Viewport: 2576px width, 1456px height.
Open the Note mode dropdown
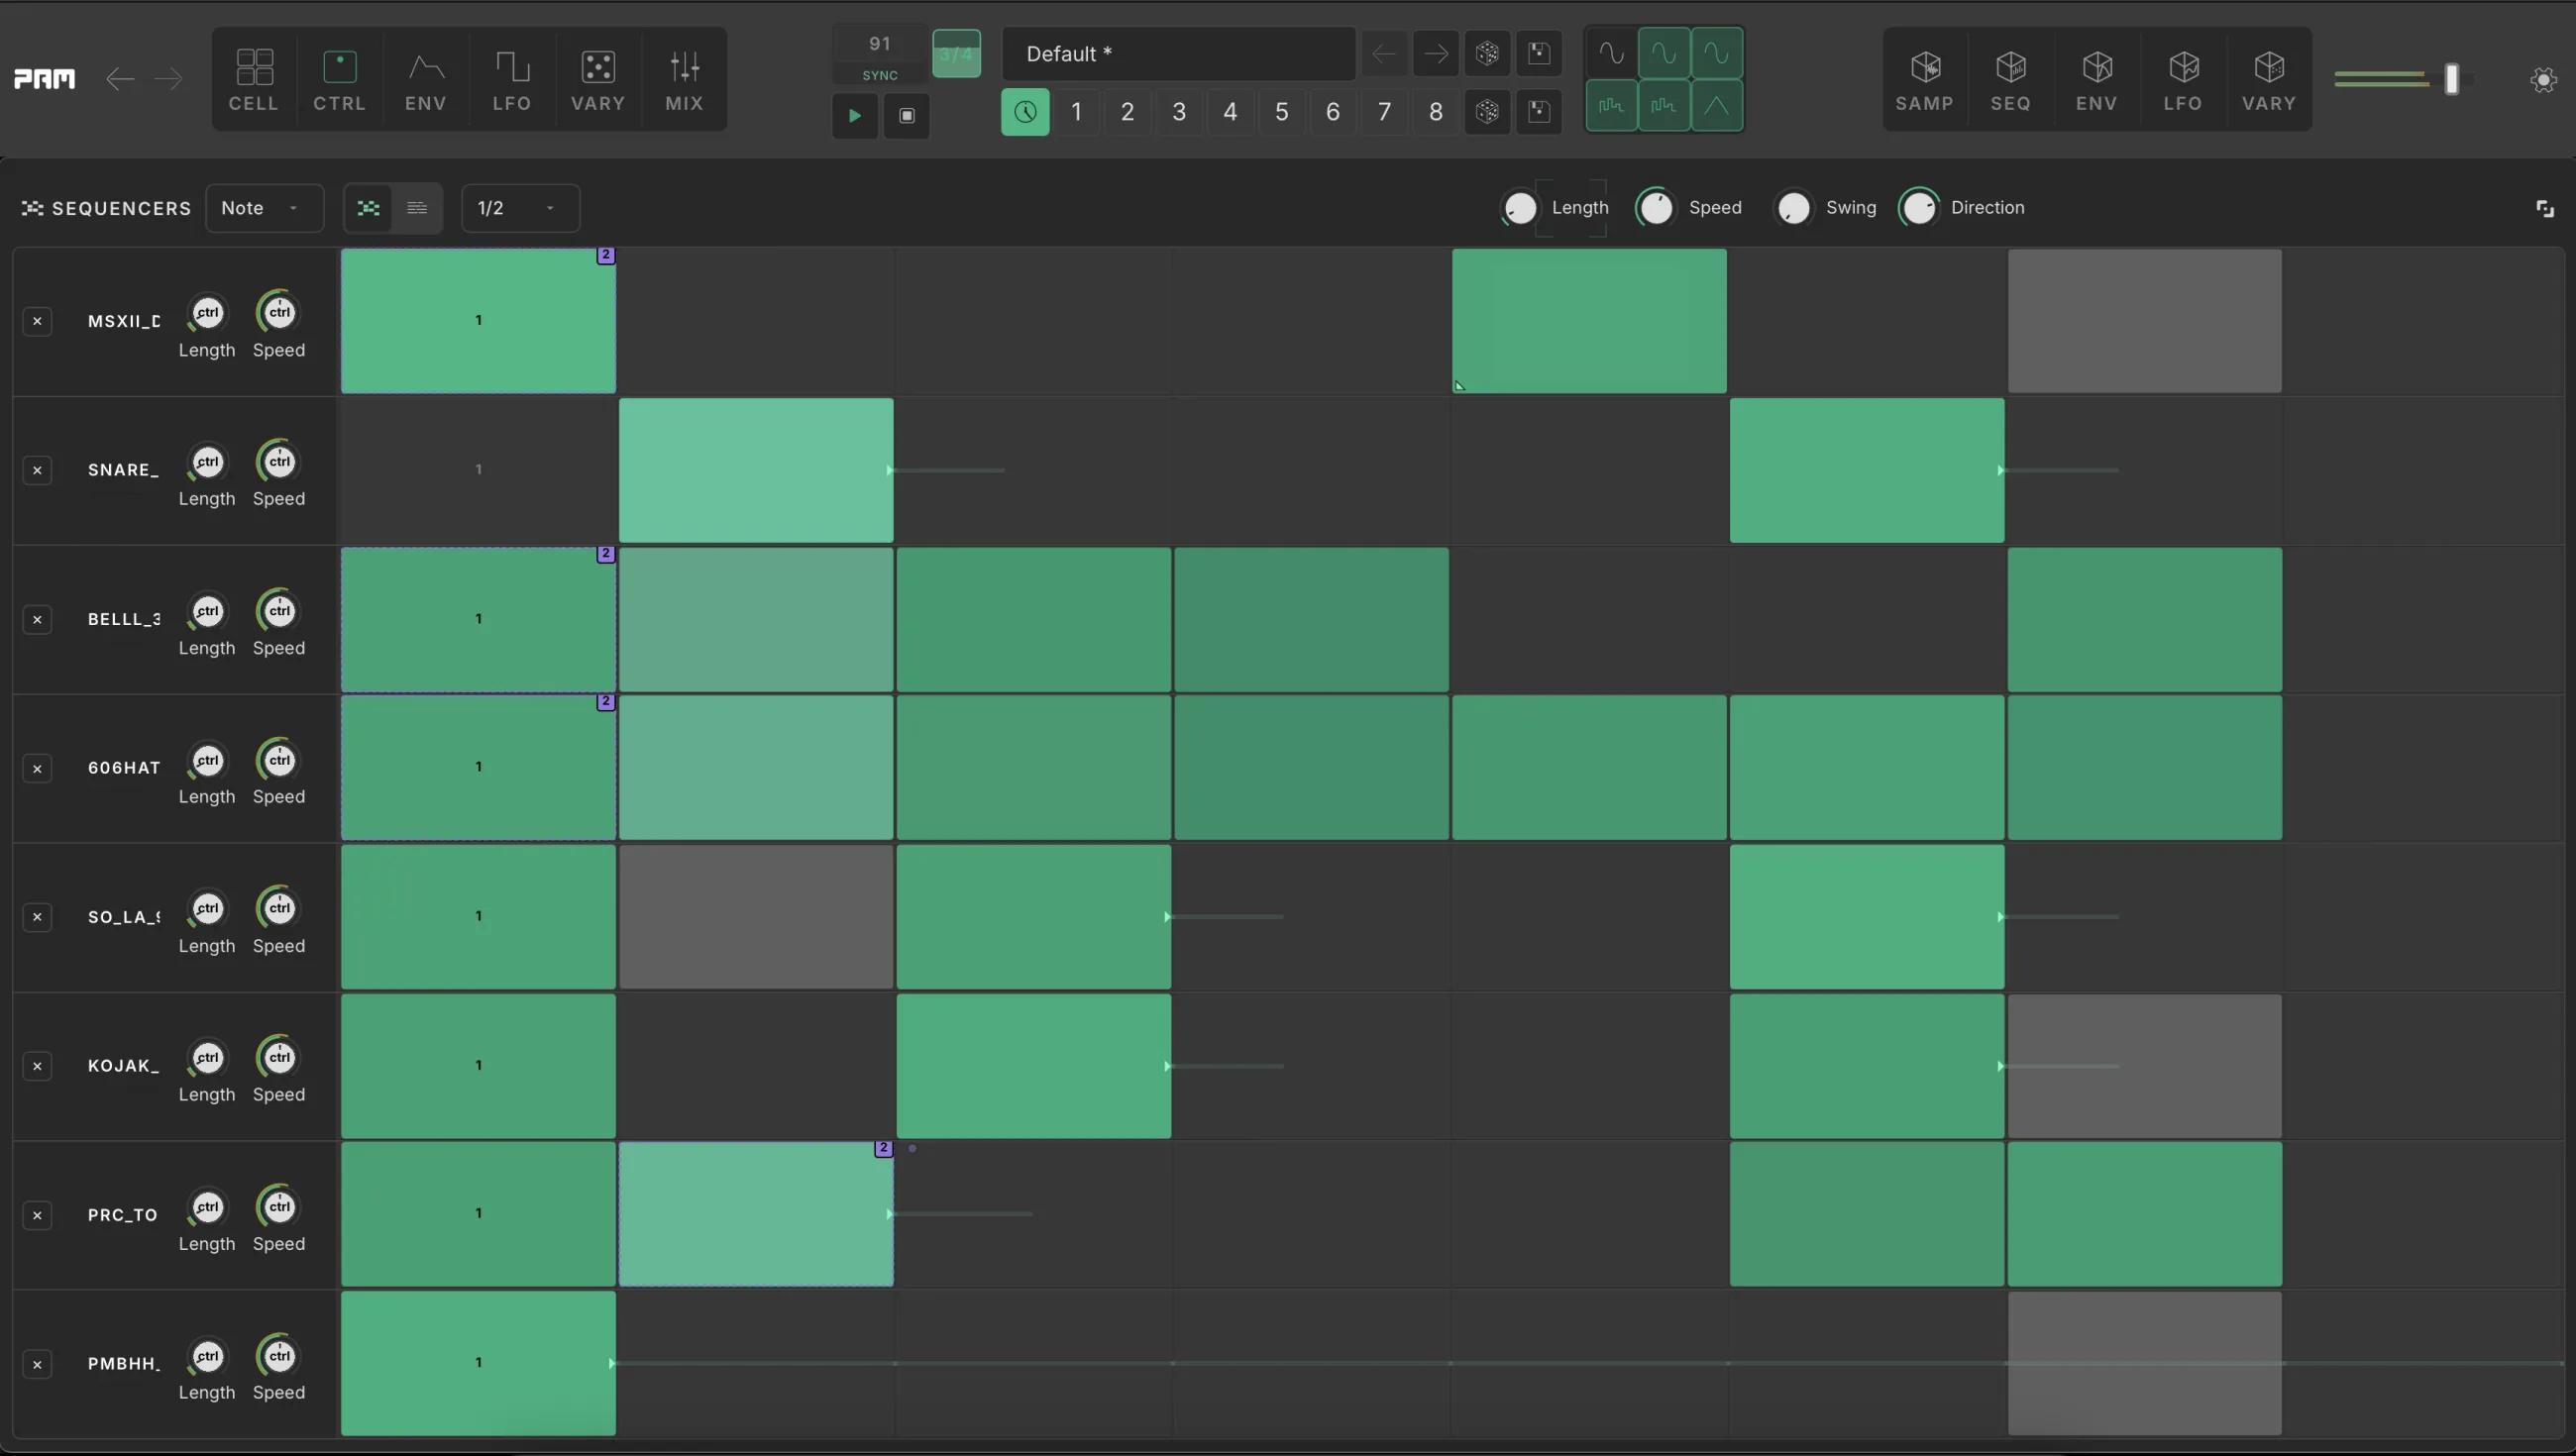tap(264, 208)
